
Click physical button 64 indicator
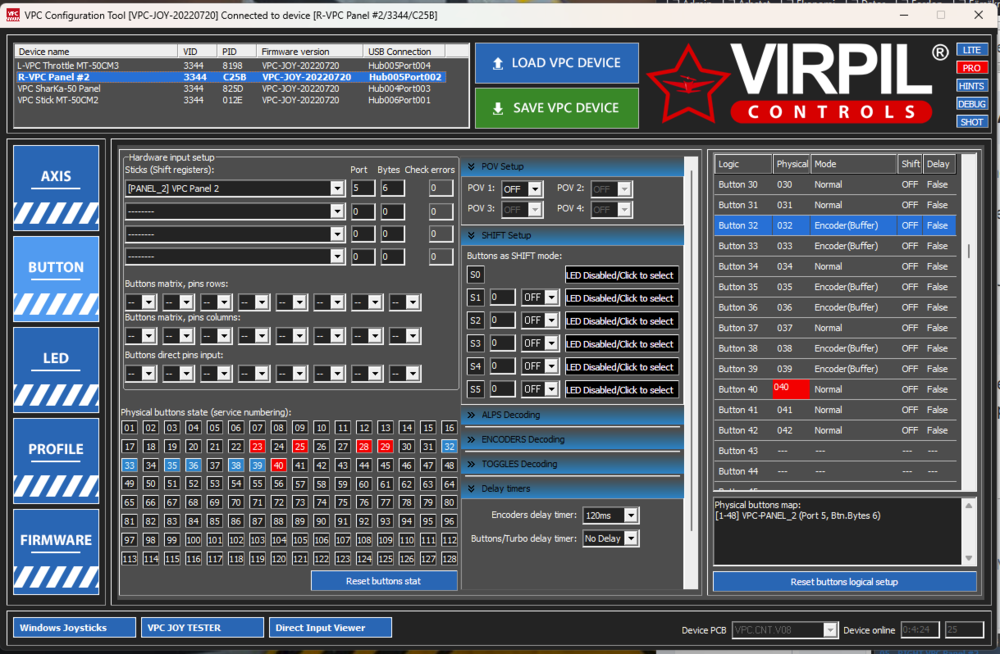449,484
